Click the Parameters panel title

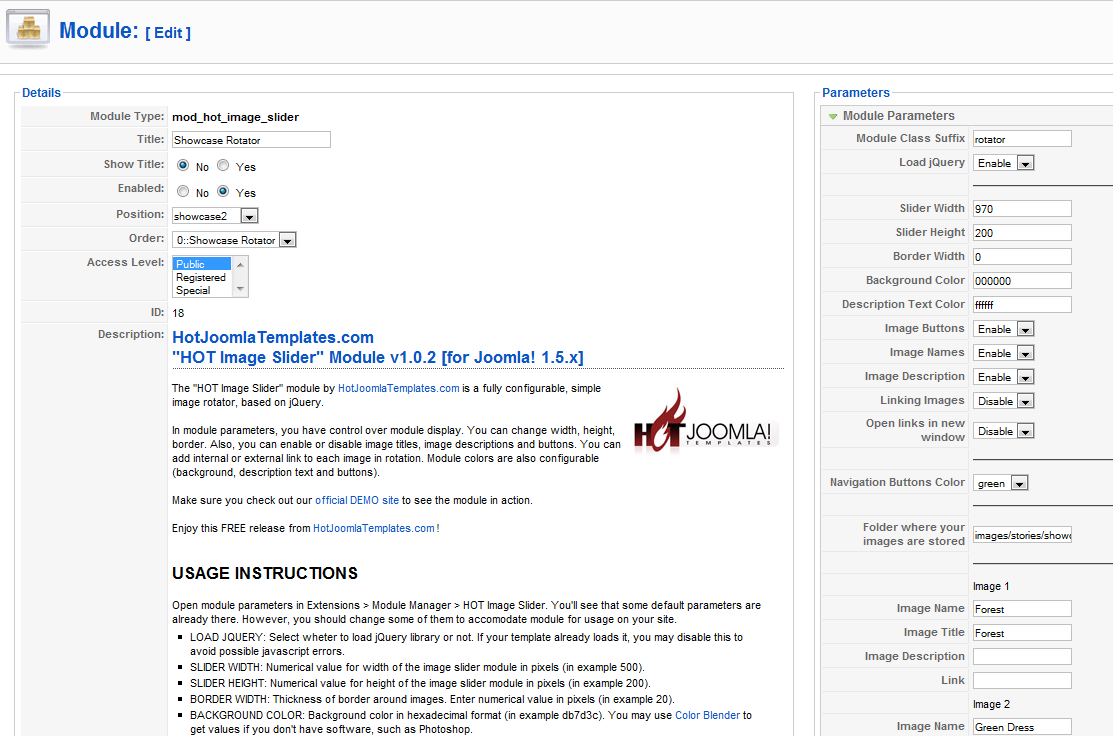(855, 93)
